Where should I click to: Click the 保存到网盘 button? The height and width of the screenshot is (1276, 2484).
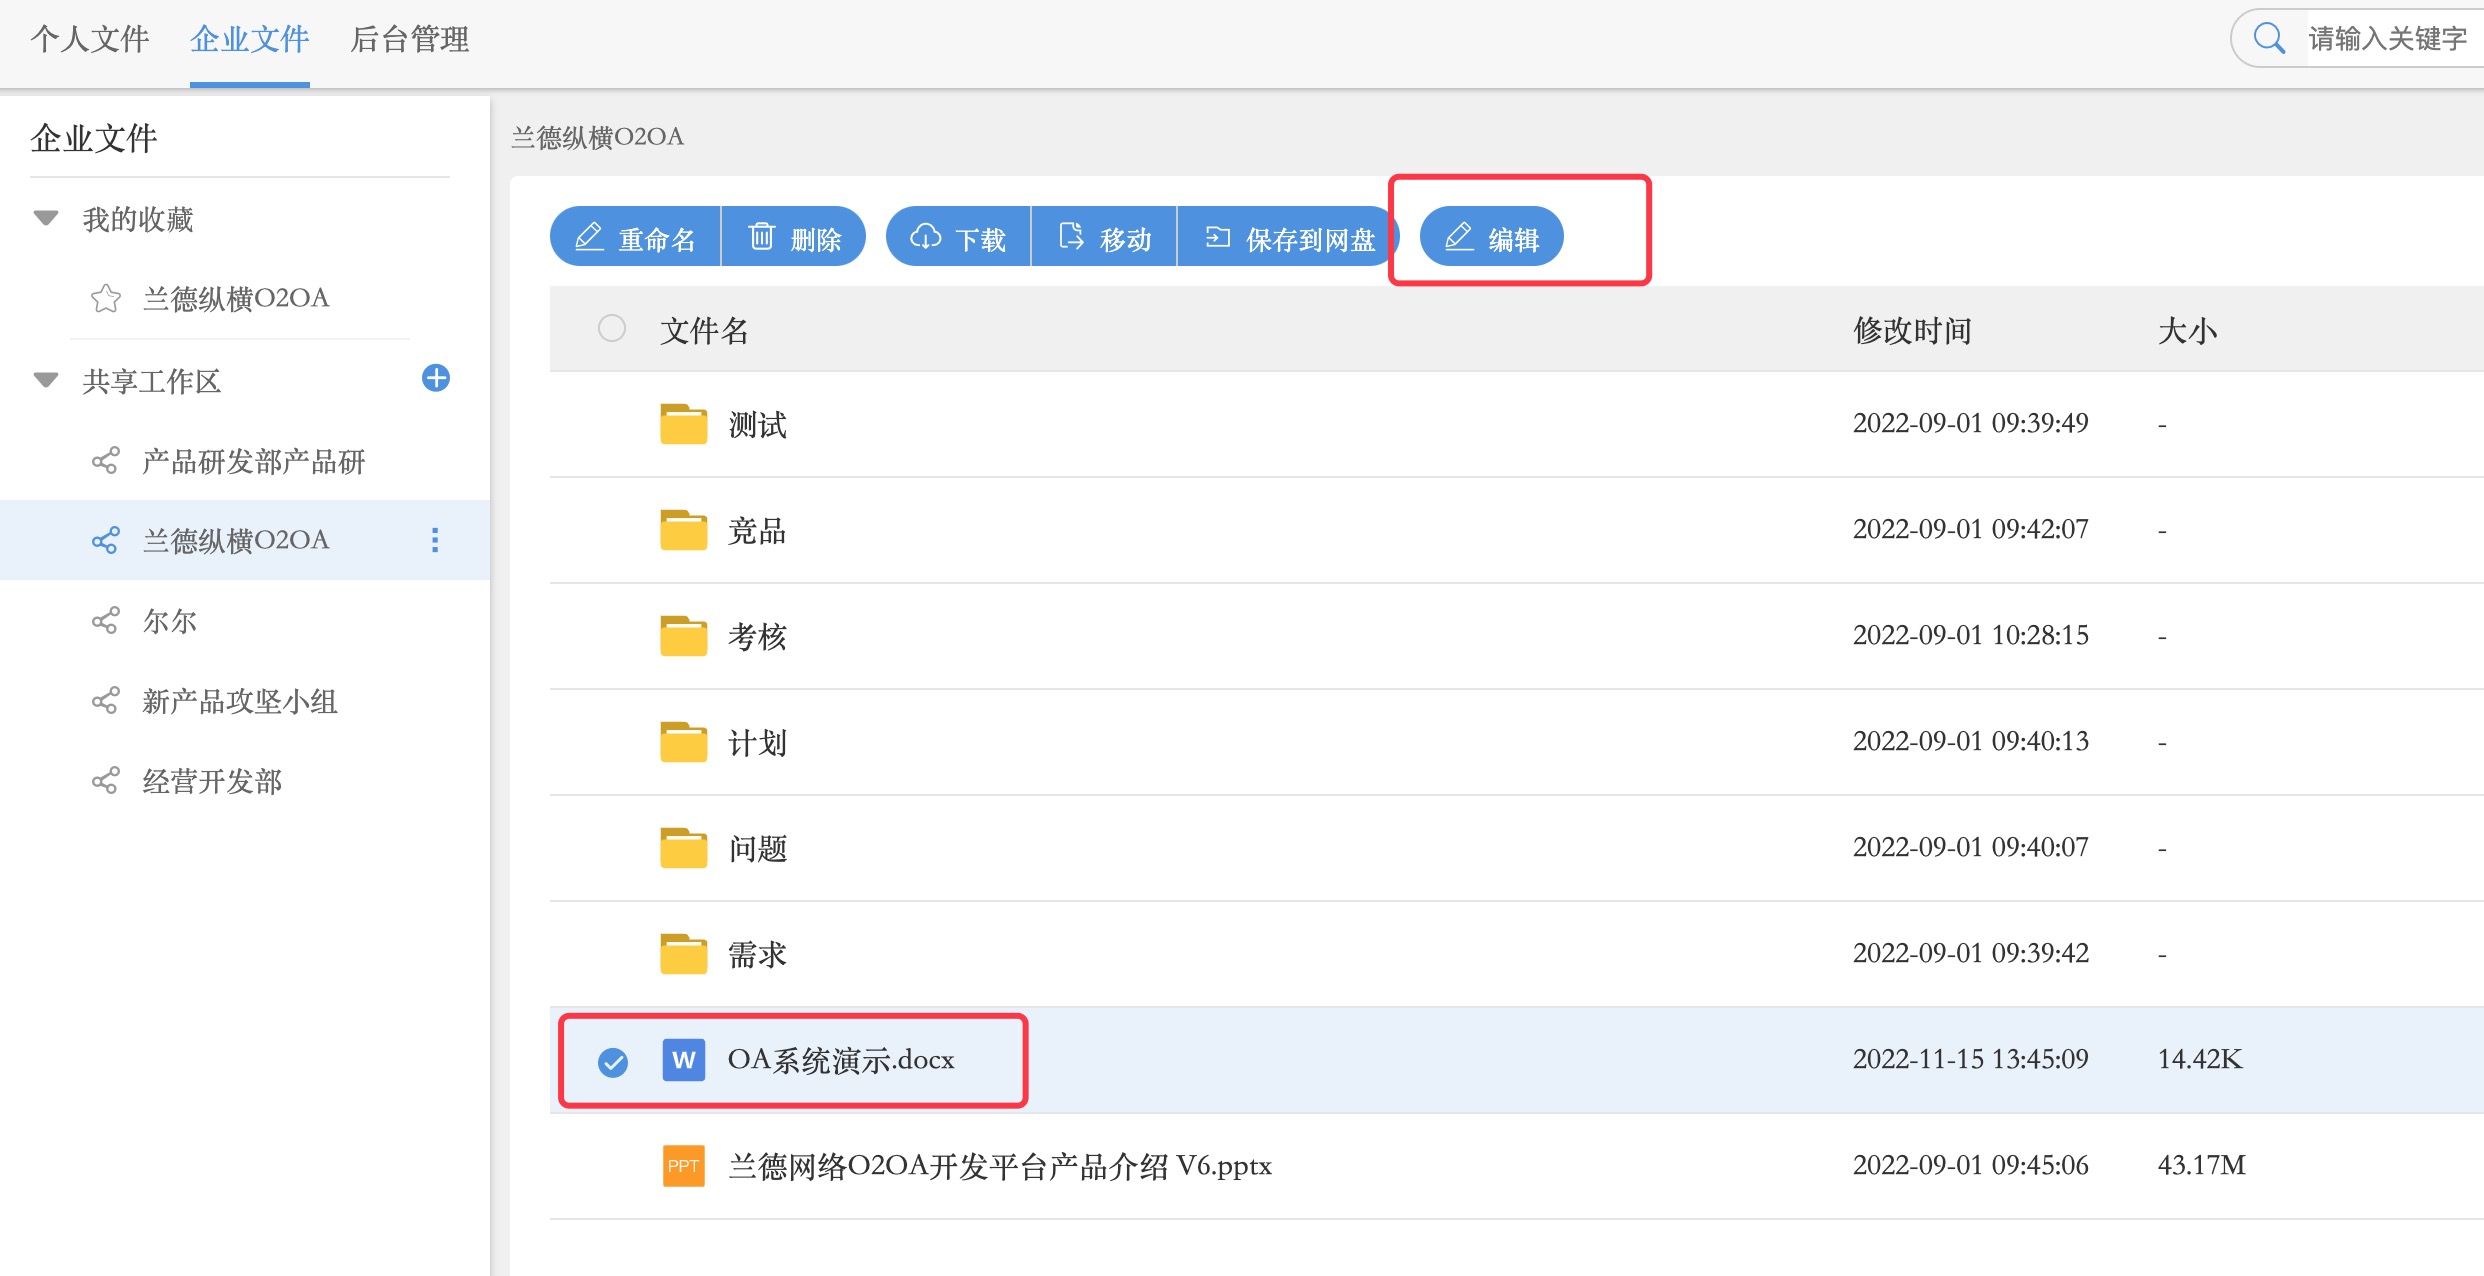point(1290,238)
